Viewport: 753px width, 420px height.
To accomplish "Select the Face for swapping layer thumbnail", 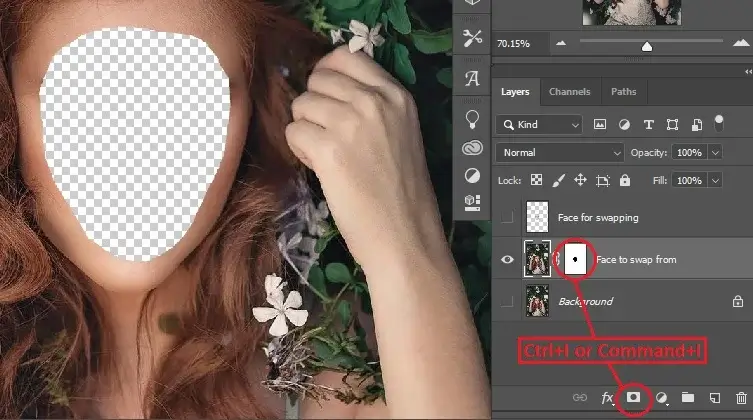I will click(x=537, y=217).
